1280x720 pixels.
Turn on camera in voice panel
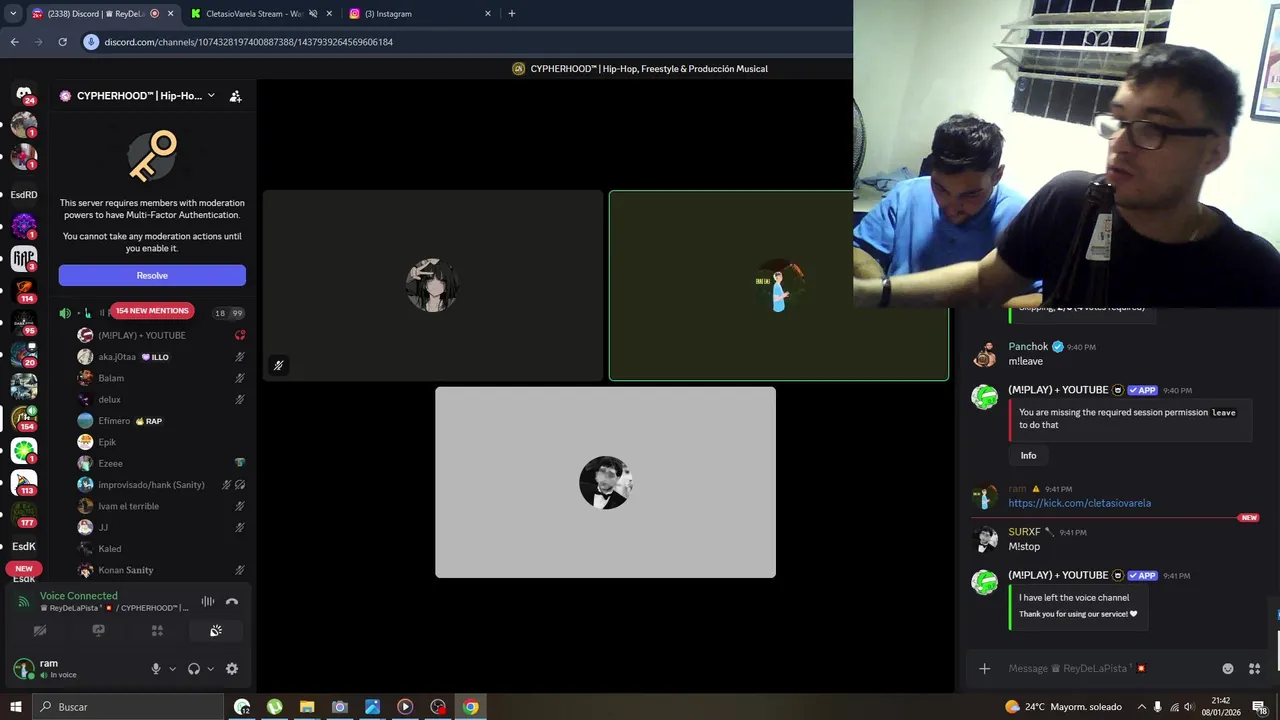(40, 631)
